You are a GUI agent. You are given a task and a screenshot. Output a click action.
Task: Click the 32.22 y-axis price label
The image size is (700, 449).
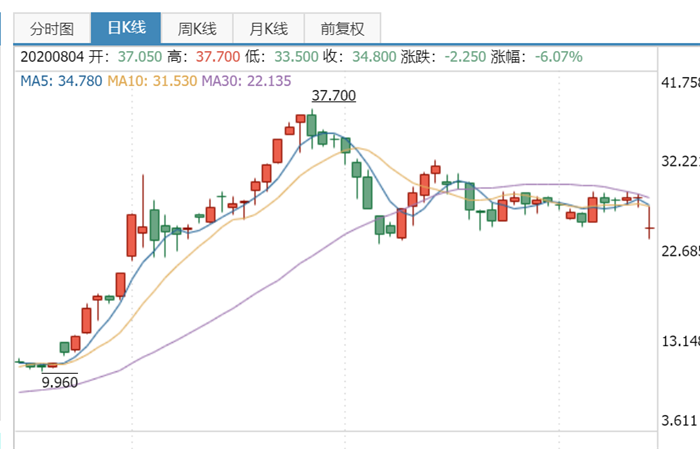680,161
